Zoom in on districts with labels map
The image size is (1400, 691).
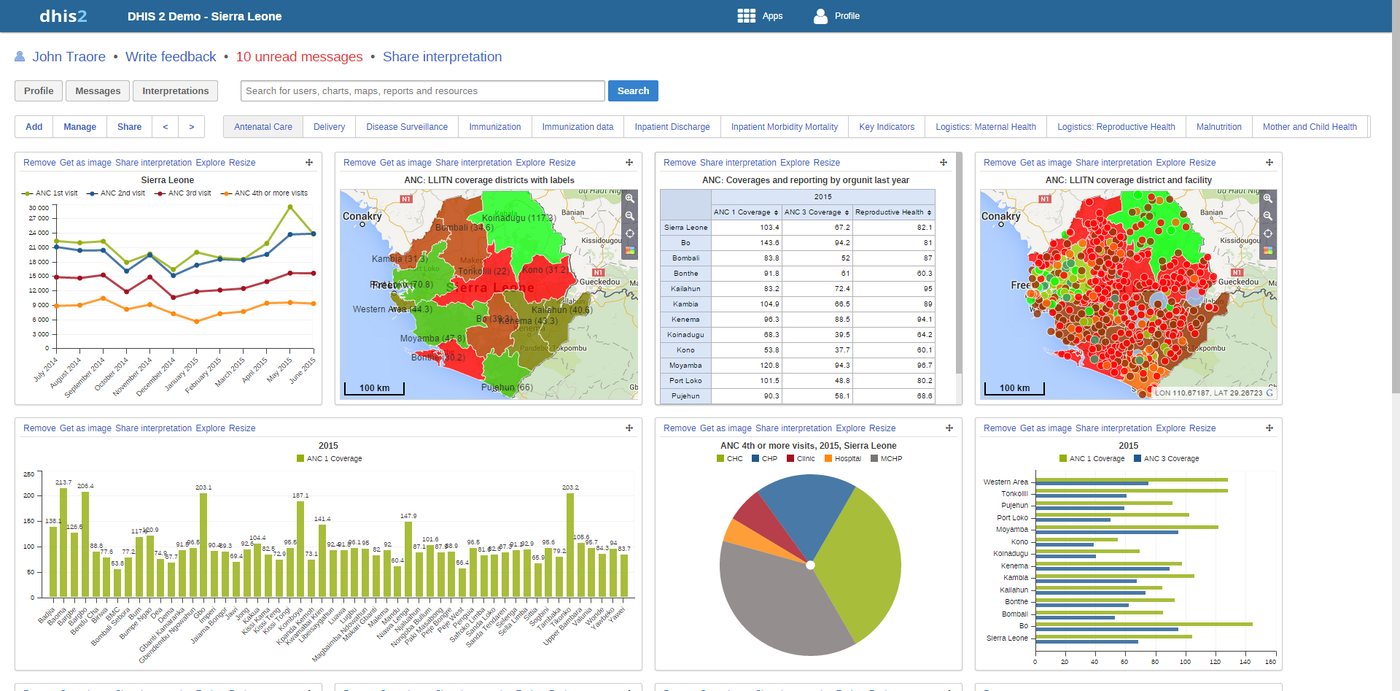tap(630, 199)
